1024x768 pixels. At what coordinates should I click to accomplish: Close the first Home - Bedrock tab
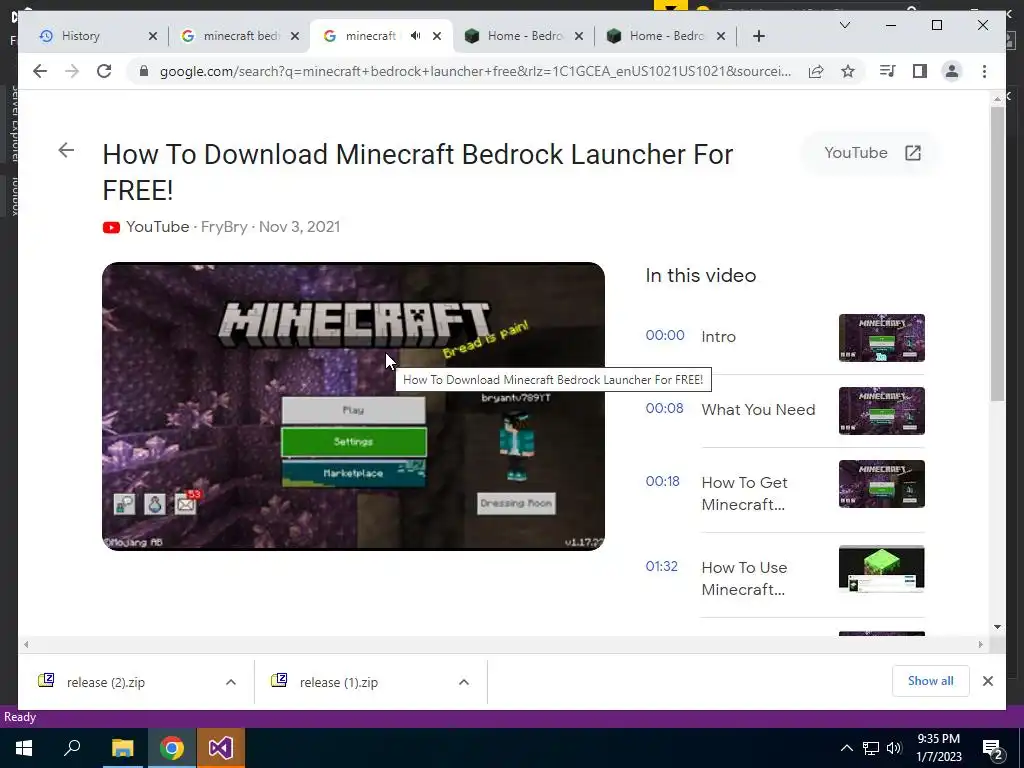tap(579, 36)
